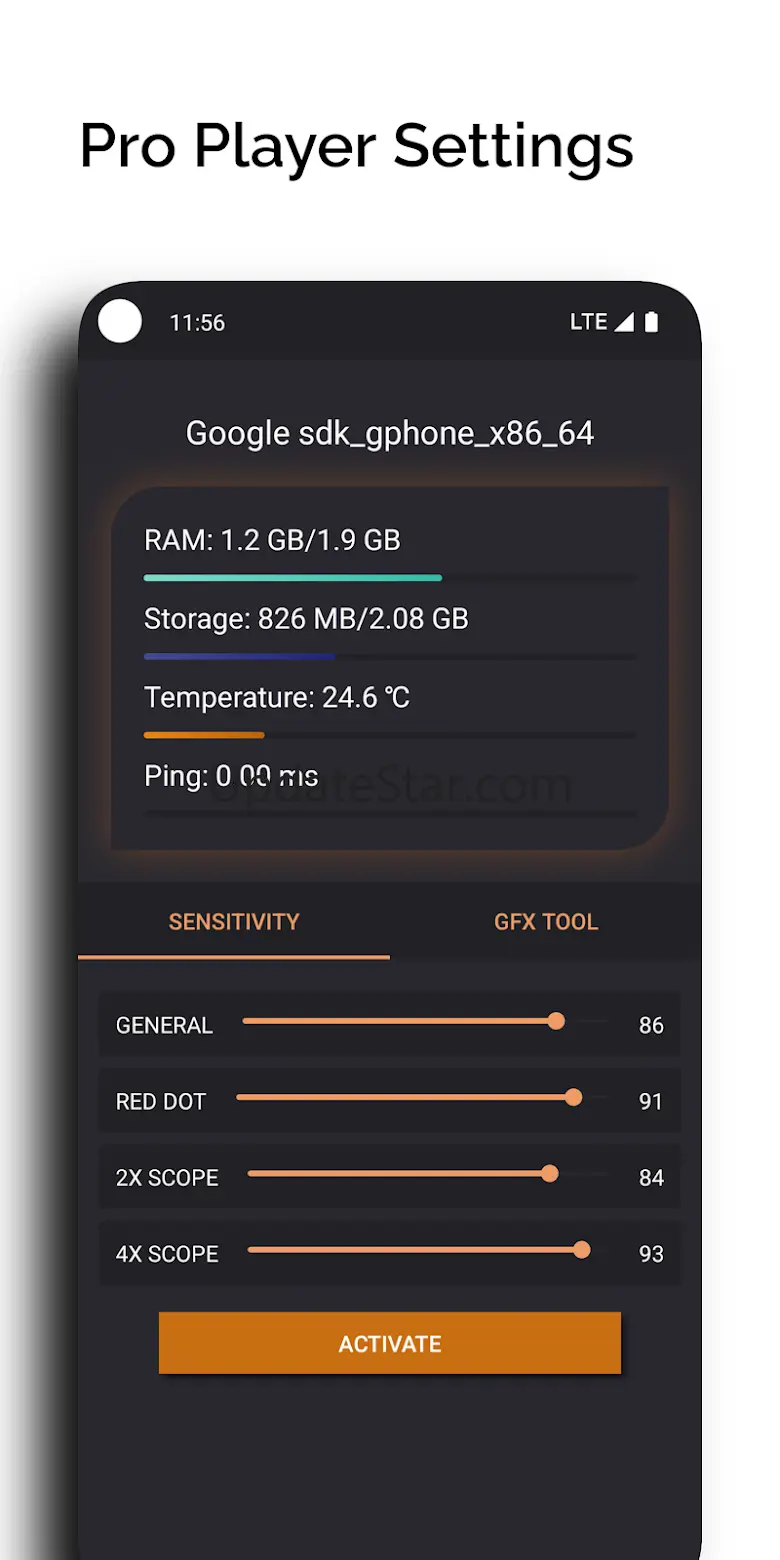This screenshot has width=780, height=1560.
Task: Switch to the SENSITIVITY tab
Action: pos(234,922)
